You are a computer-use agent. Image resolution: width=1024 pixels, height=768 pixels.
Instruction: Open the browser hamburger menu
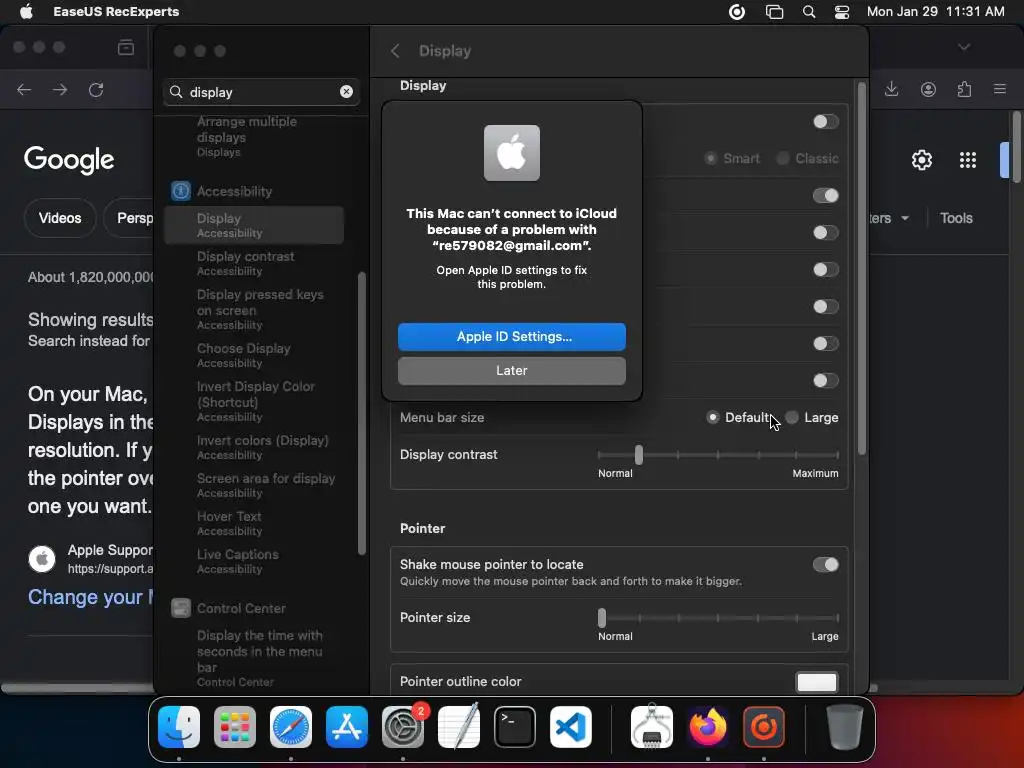[1000, 89]
